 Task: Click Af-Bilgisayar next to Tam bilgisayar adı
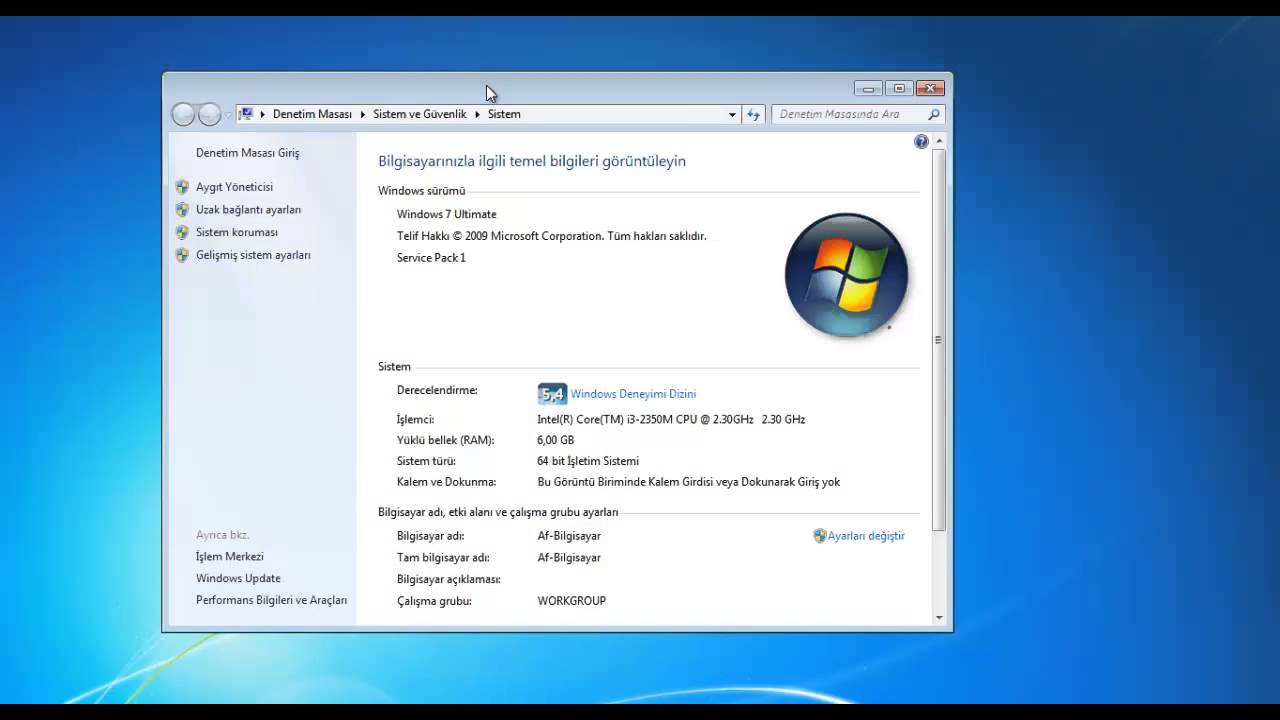pos(569,558)
